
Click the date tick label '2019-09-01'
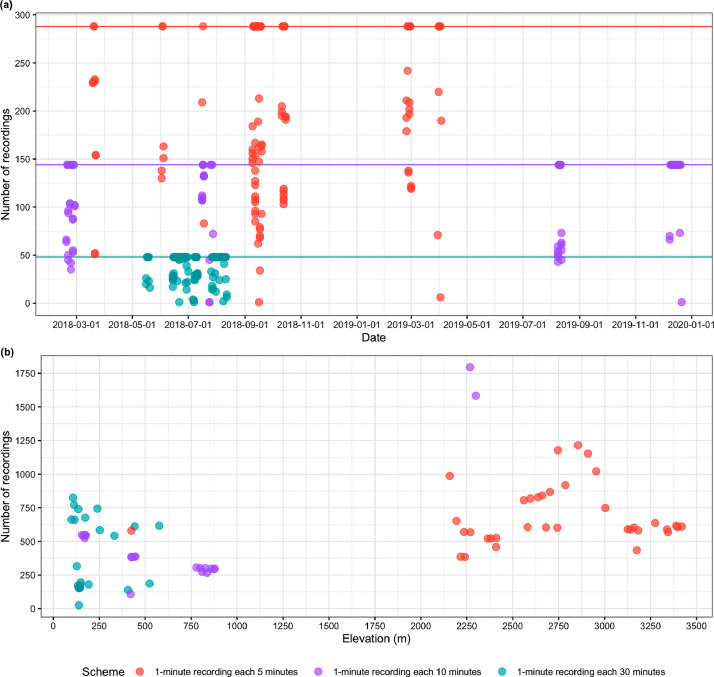pos(579,325)
